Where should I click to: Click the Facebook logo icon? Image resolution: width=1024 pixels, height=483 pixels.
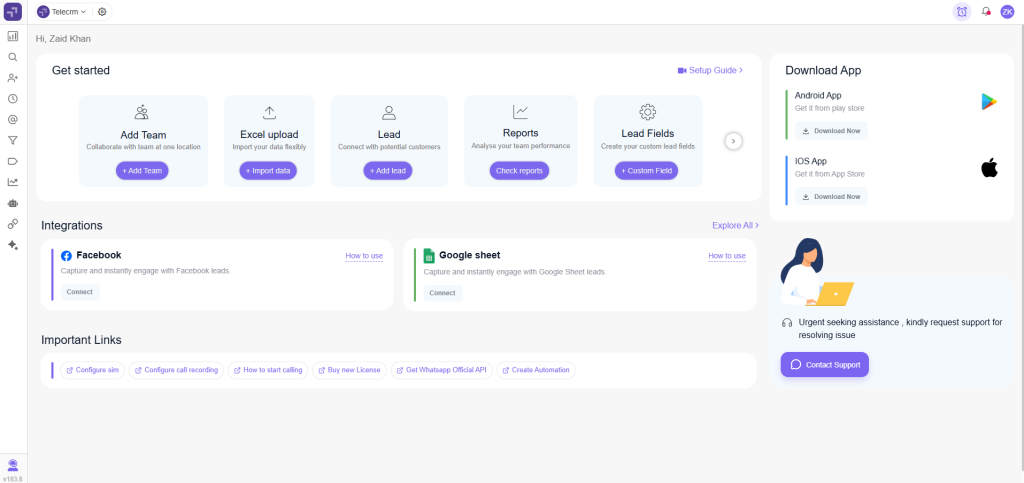coord(67,256)
